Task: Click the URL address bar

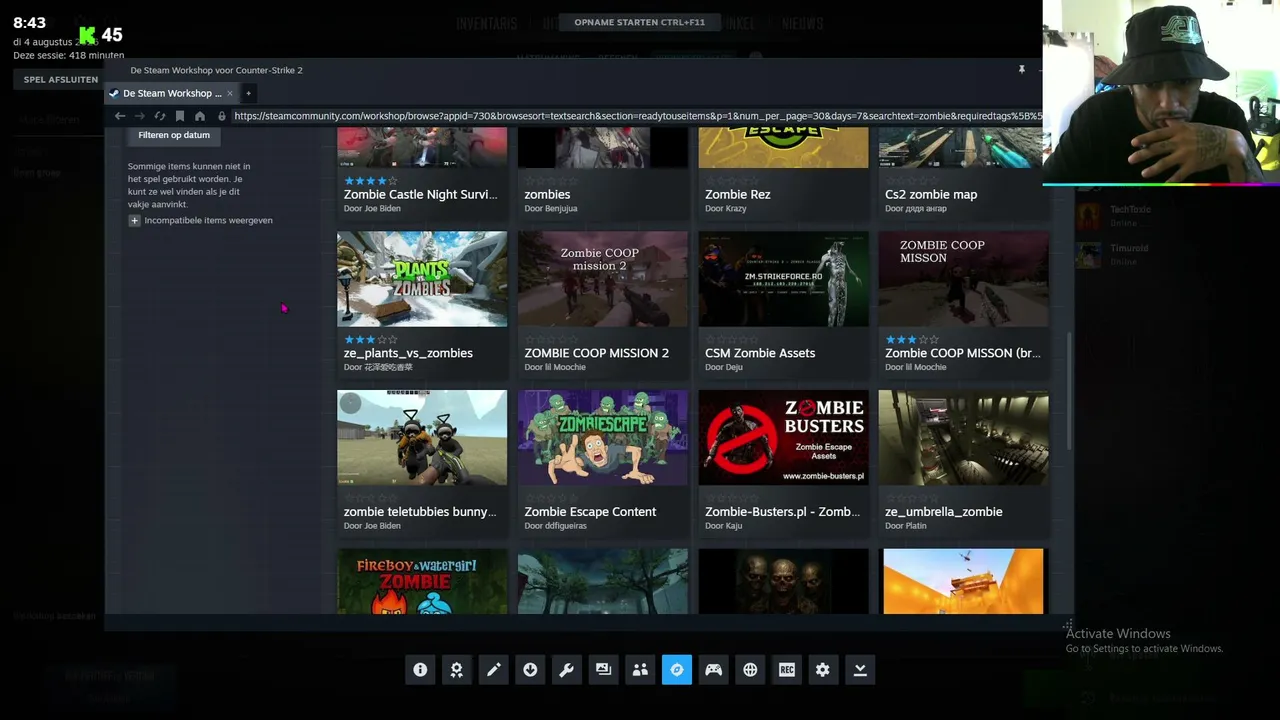Action: (638, 116)
